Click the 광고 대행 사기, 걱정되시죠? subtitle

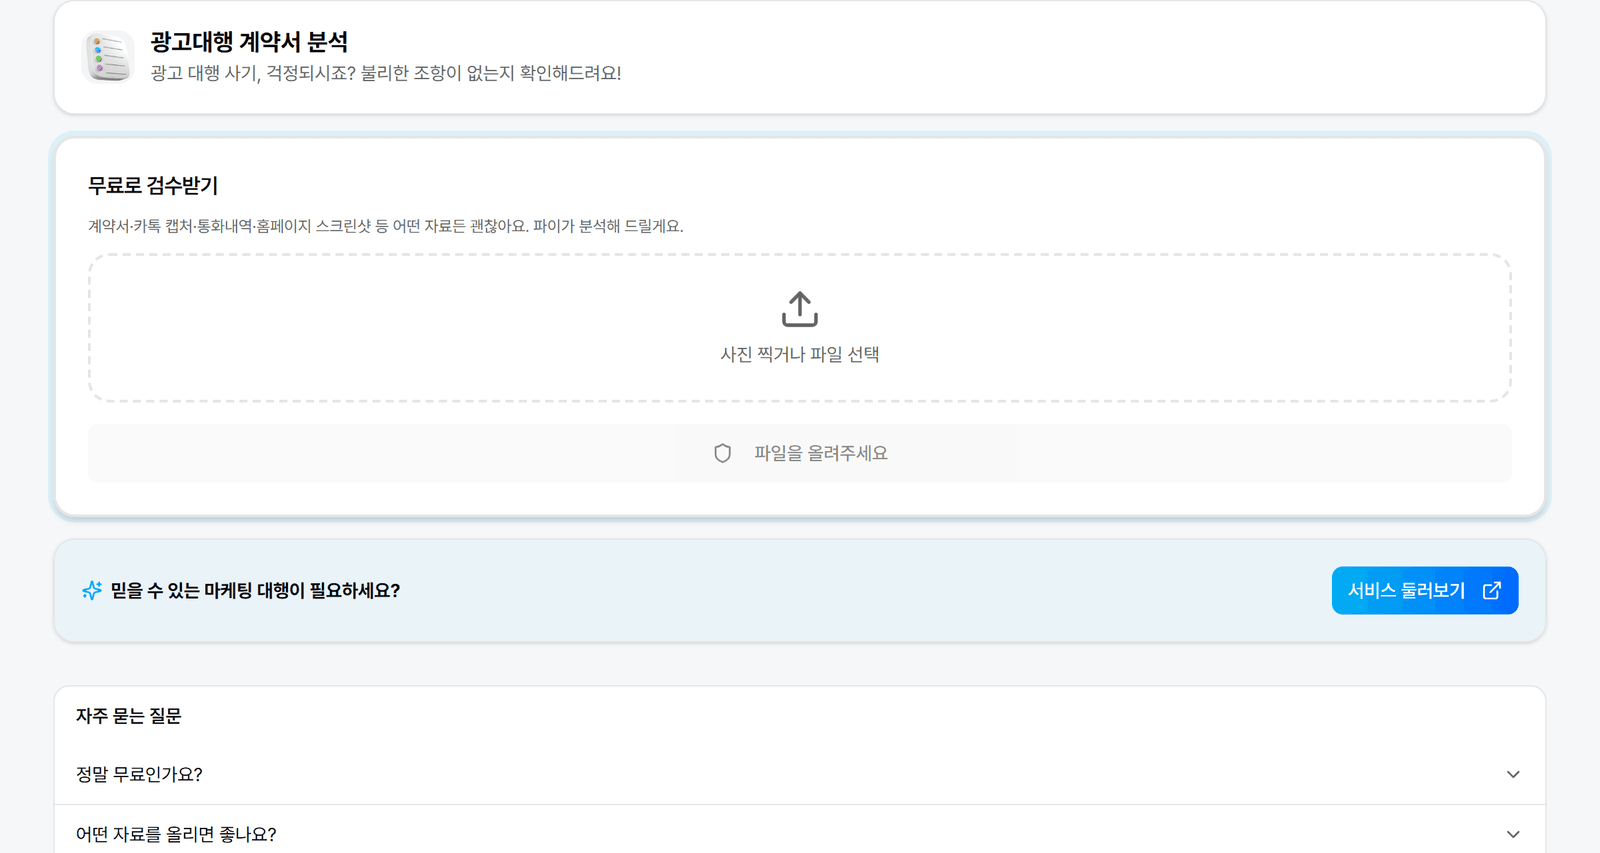386,73
